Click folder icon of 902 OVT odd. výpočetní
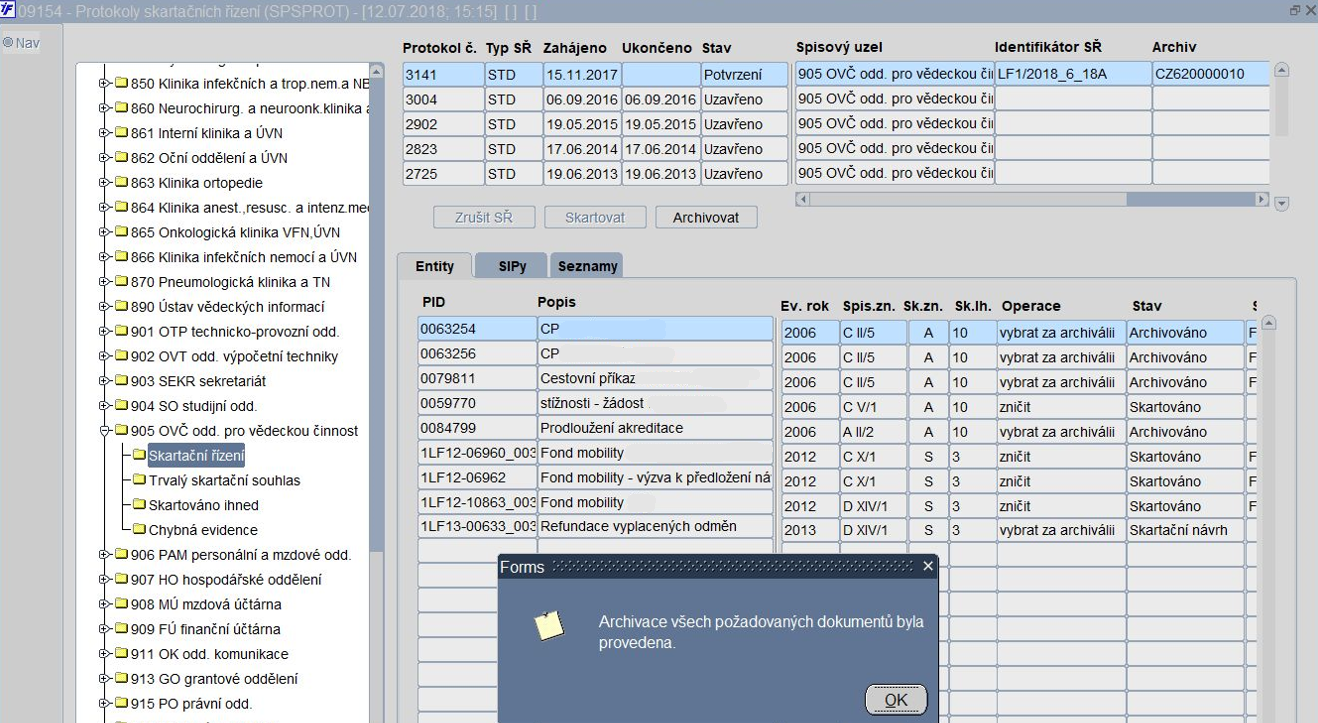 coord(120,356)
